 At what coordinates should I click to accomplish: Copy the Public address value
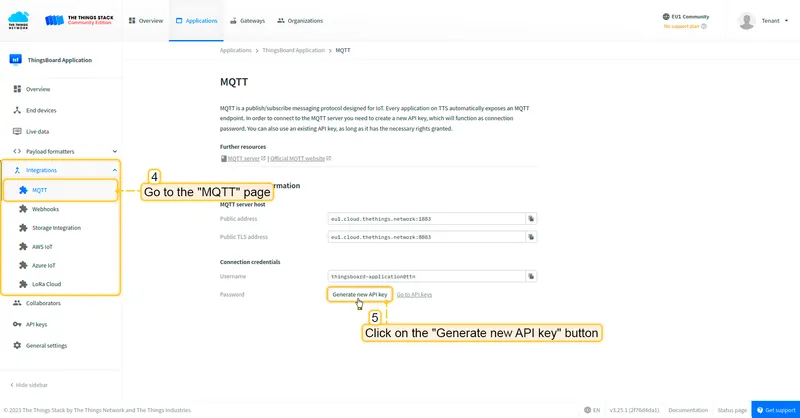[x=531, y=218]
